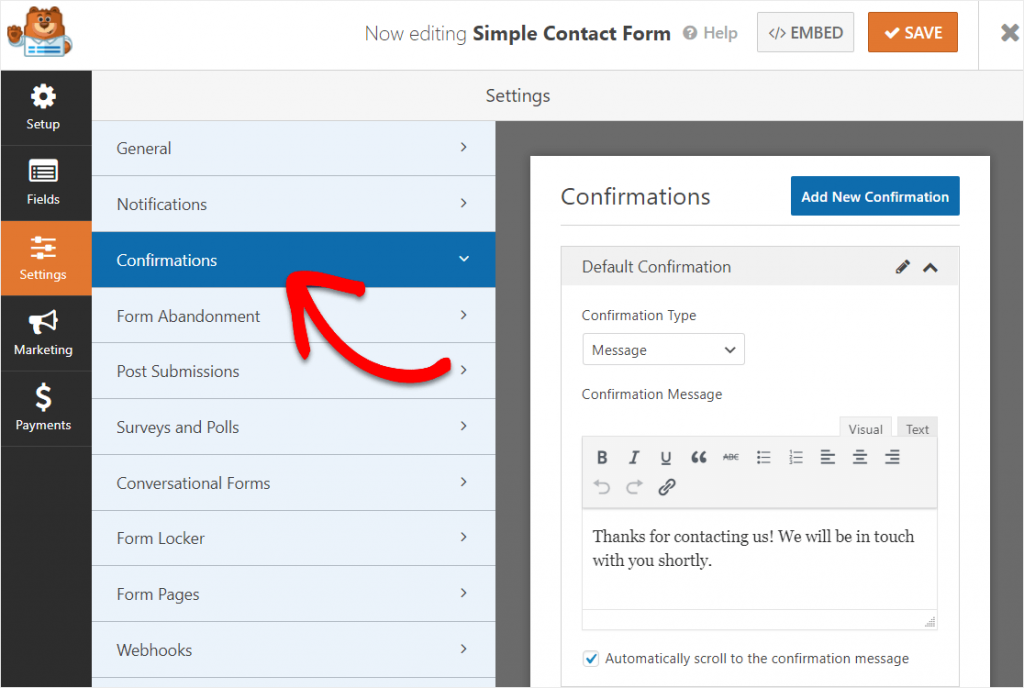Image resolution: width=1024 pixels, height=688 pixels.
Task: Apply bold formatting in the confirmation editor
Action: tap(602, 457)
